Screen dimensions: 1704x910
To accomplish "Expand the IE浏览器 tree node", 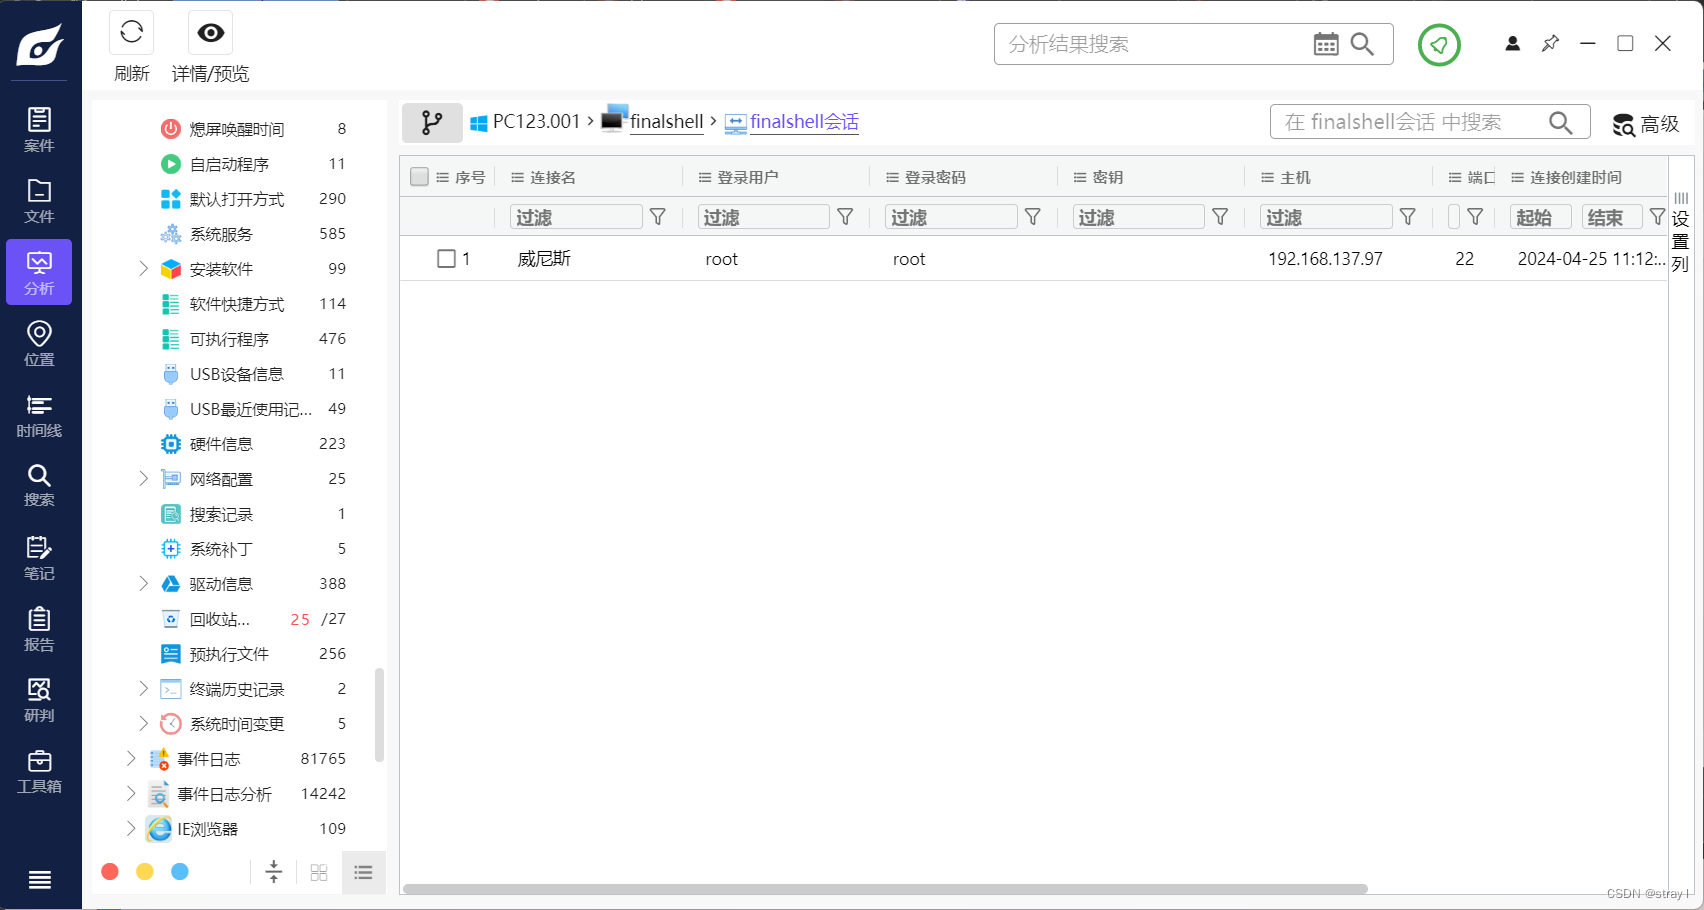I will coord(130,828).
